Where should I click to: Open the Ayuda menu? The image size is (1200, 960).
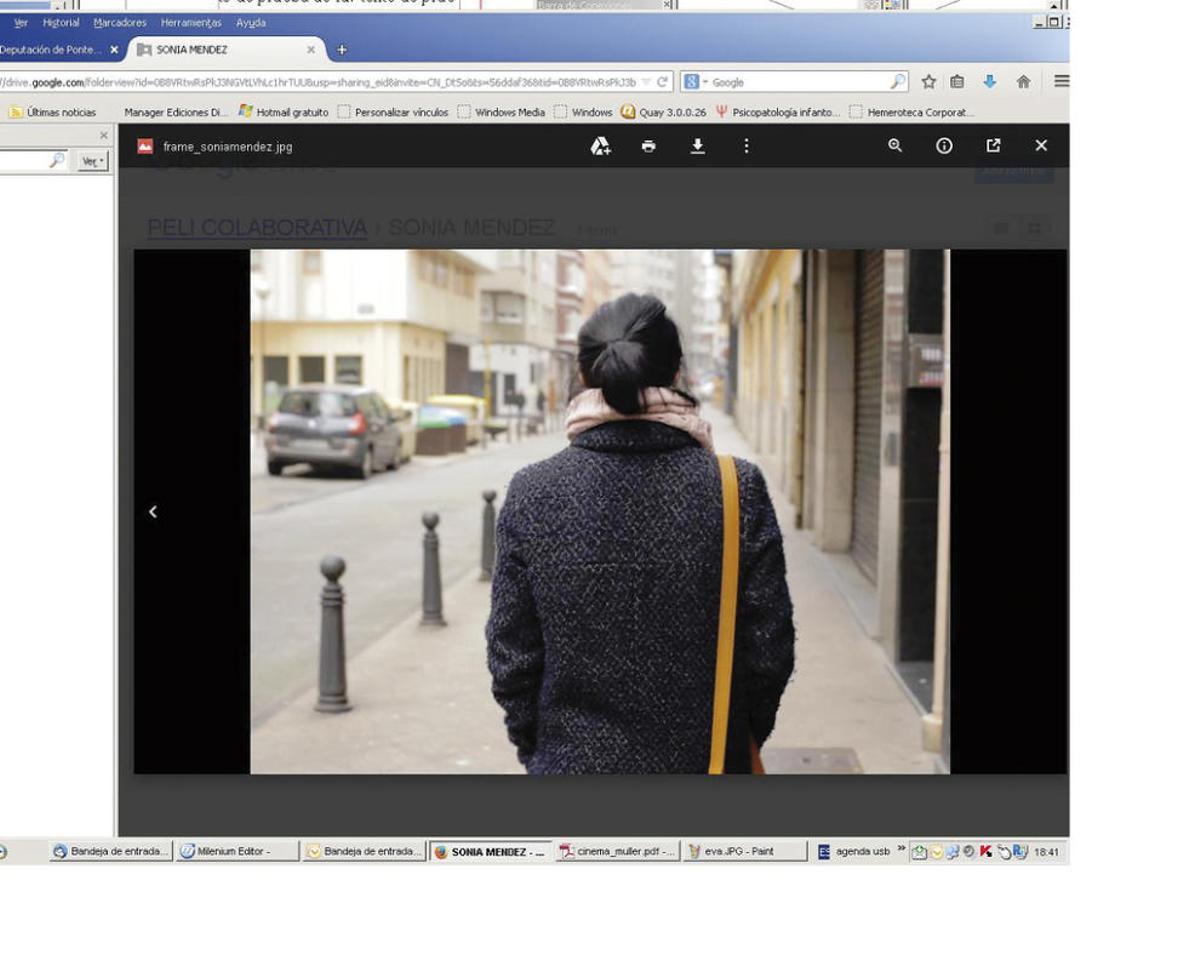tap(251, 22)
